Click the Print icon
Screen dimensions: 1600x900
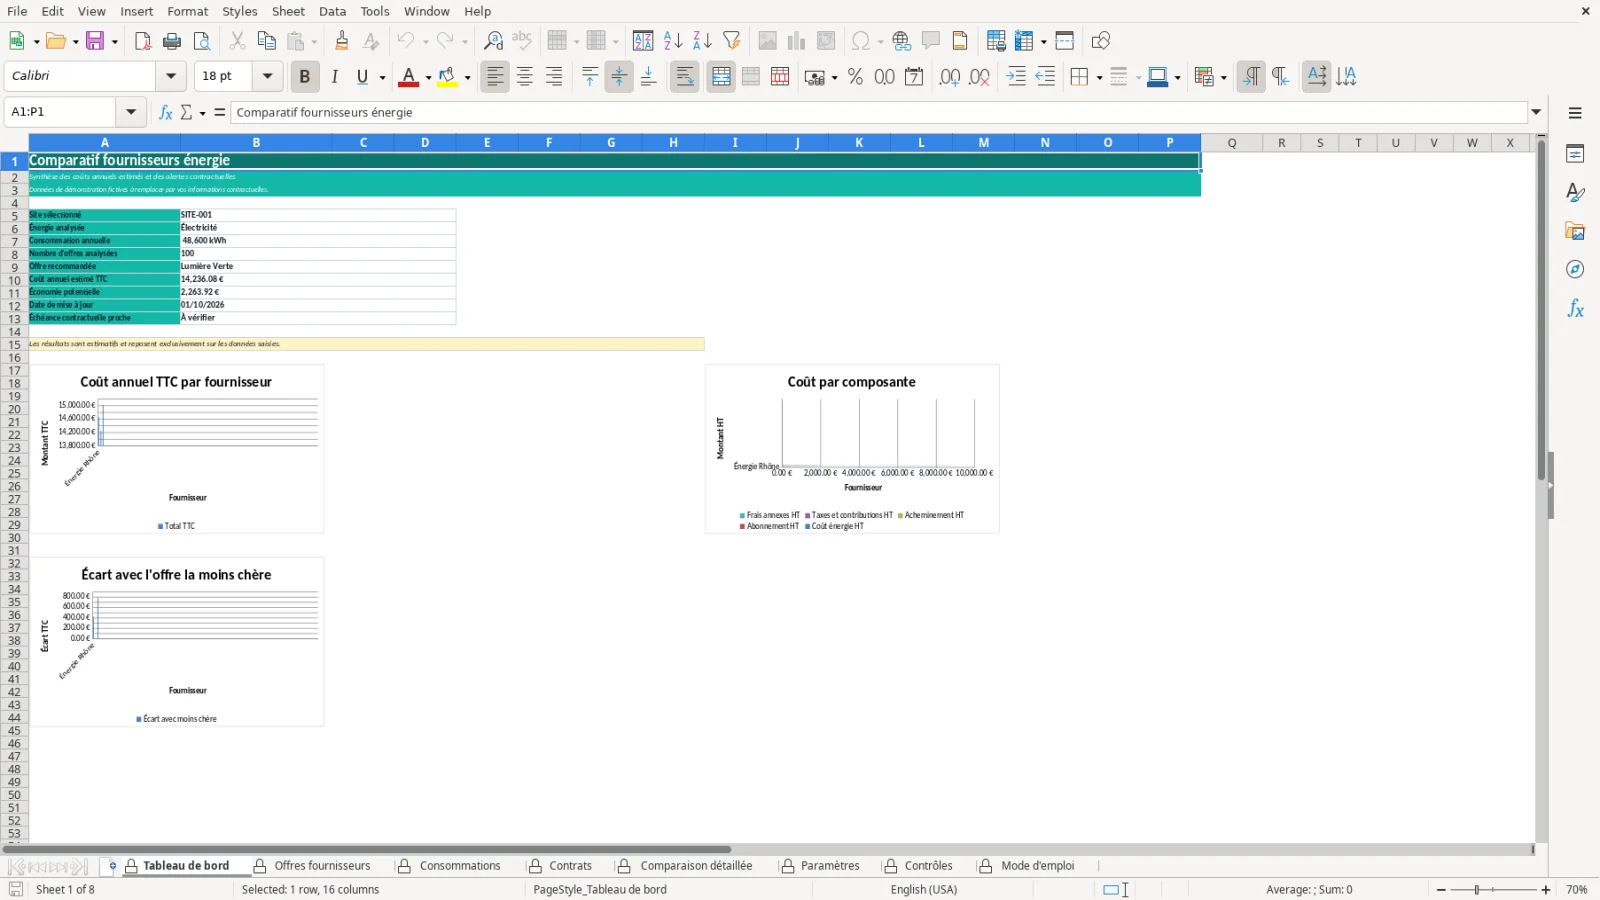pyautogui.click(x=172, y=41)
